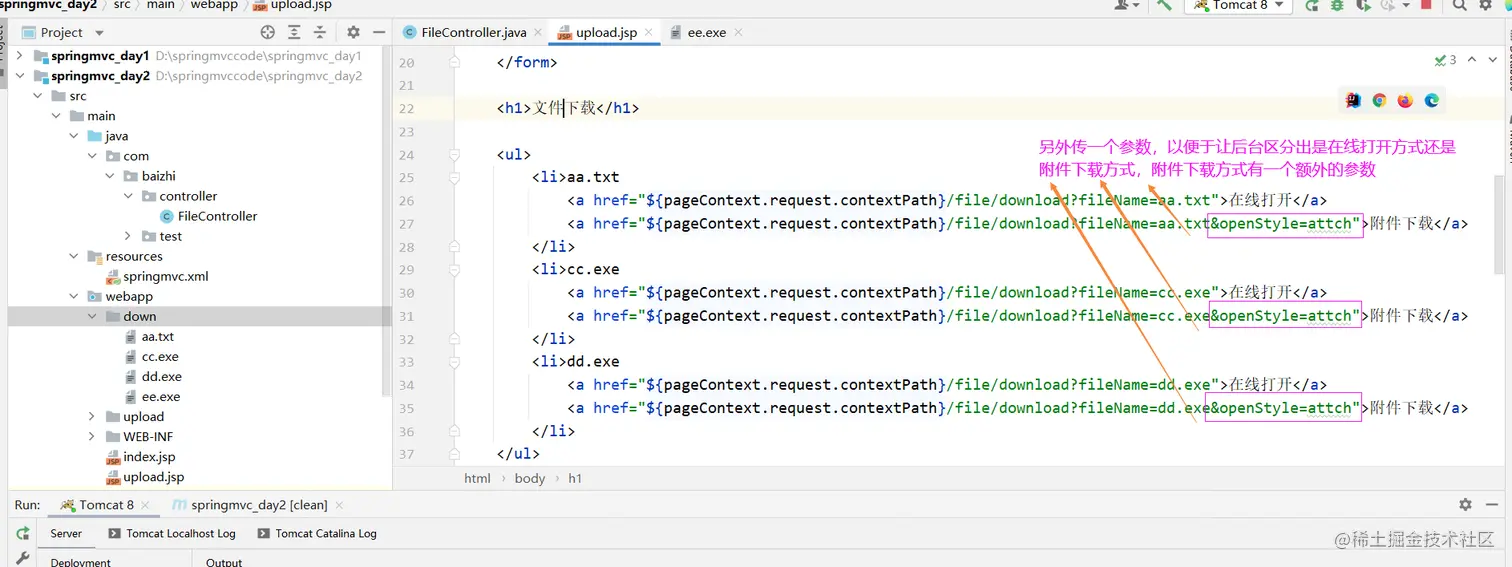Close the FileController.java editor tab
Viewport: 1512px width, 567px height.
538,33
